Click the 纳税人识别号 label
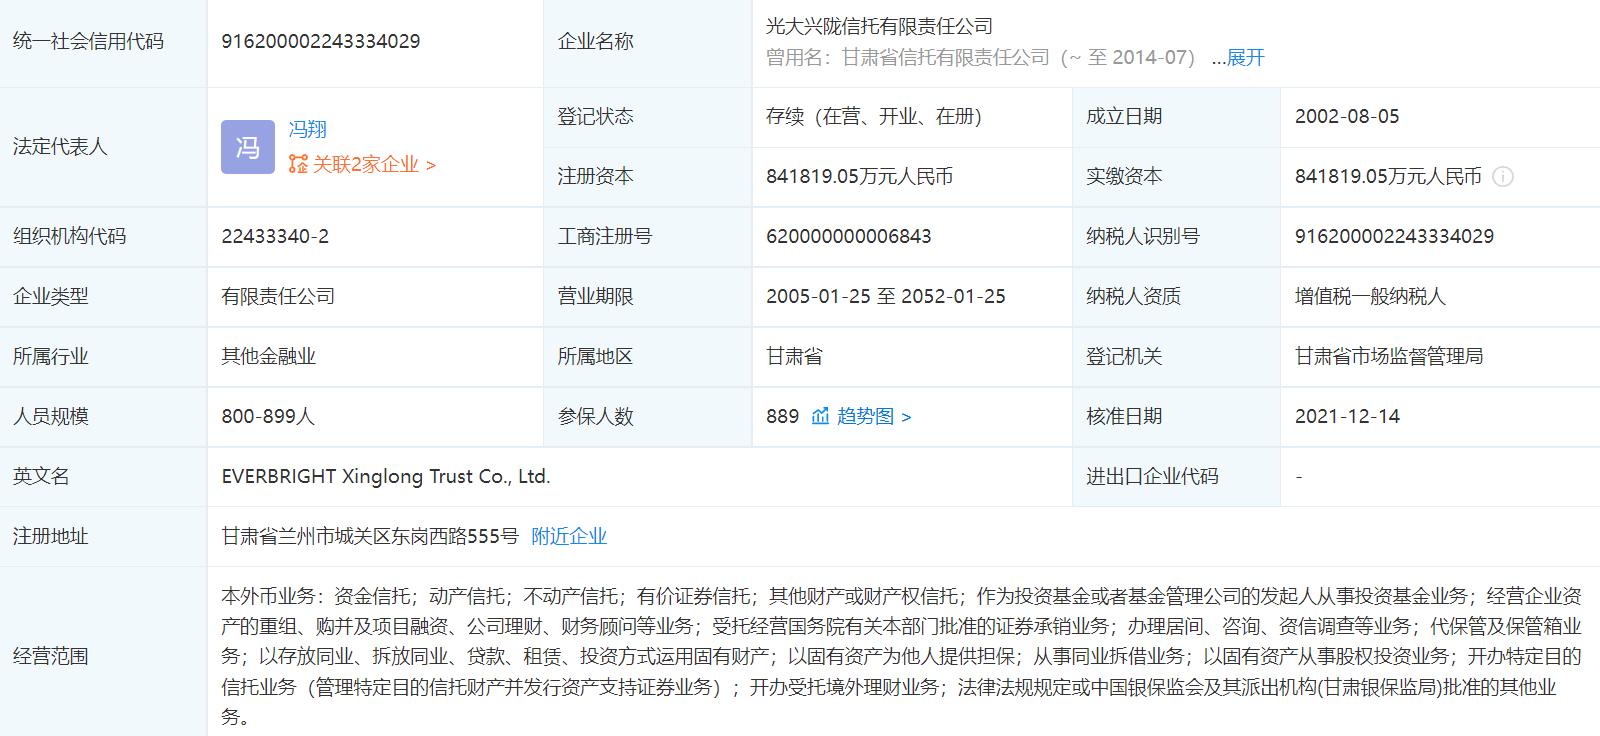This screenshot has width=1600, height=736. 1143,236
